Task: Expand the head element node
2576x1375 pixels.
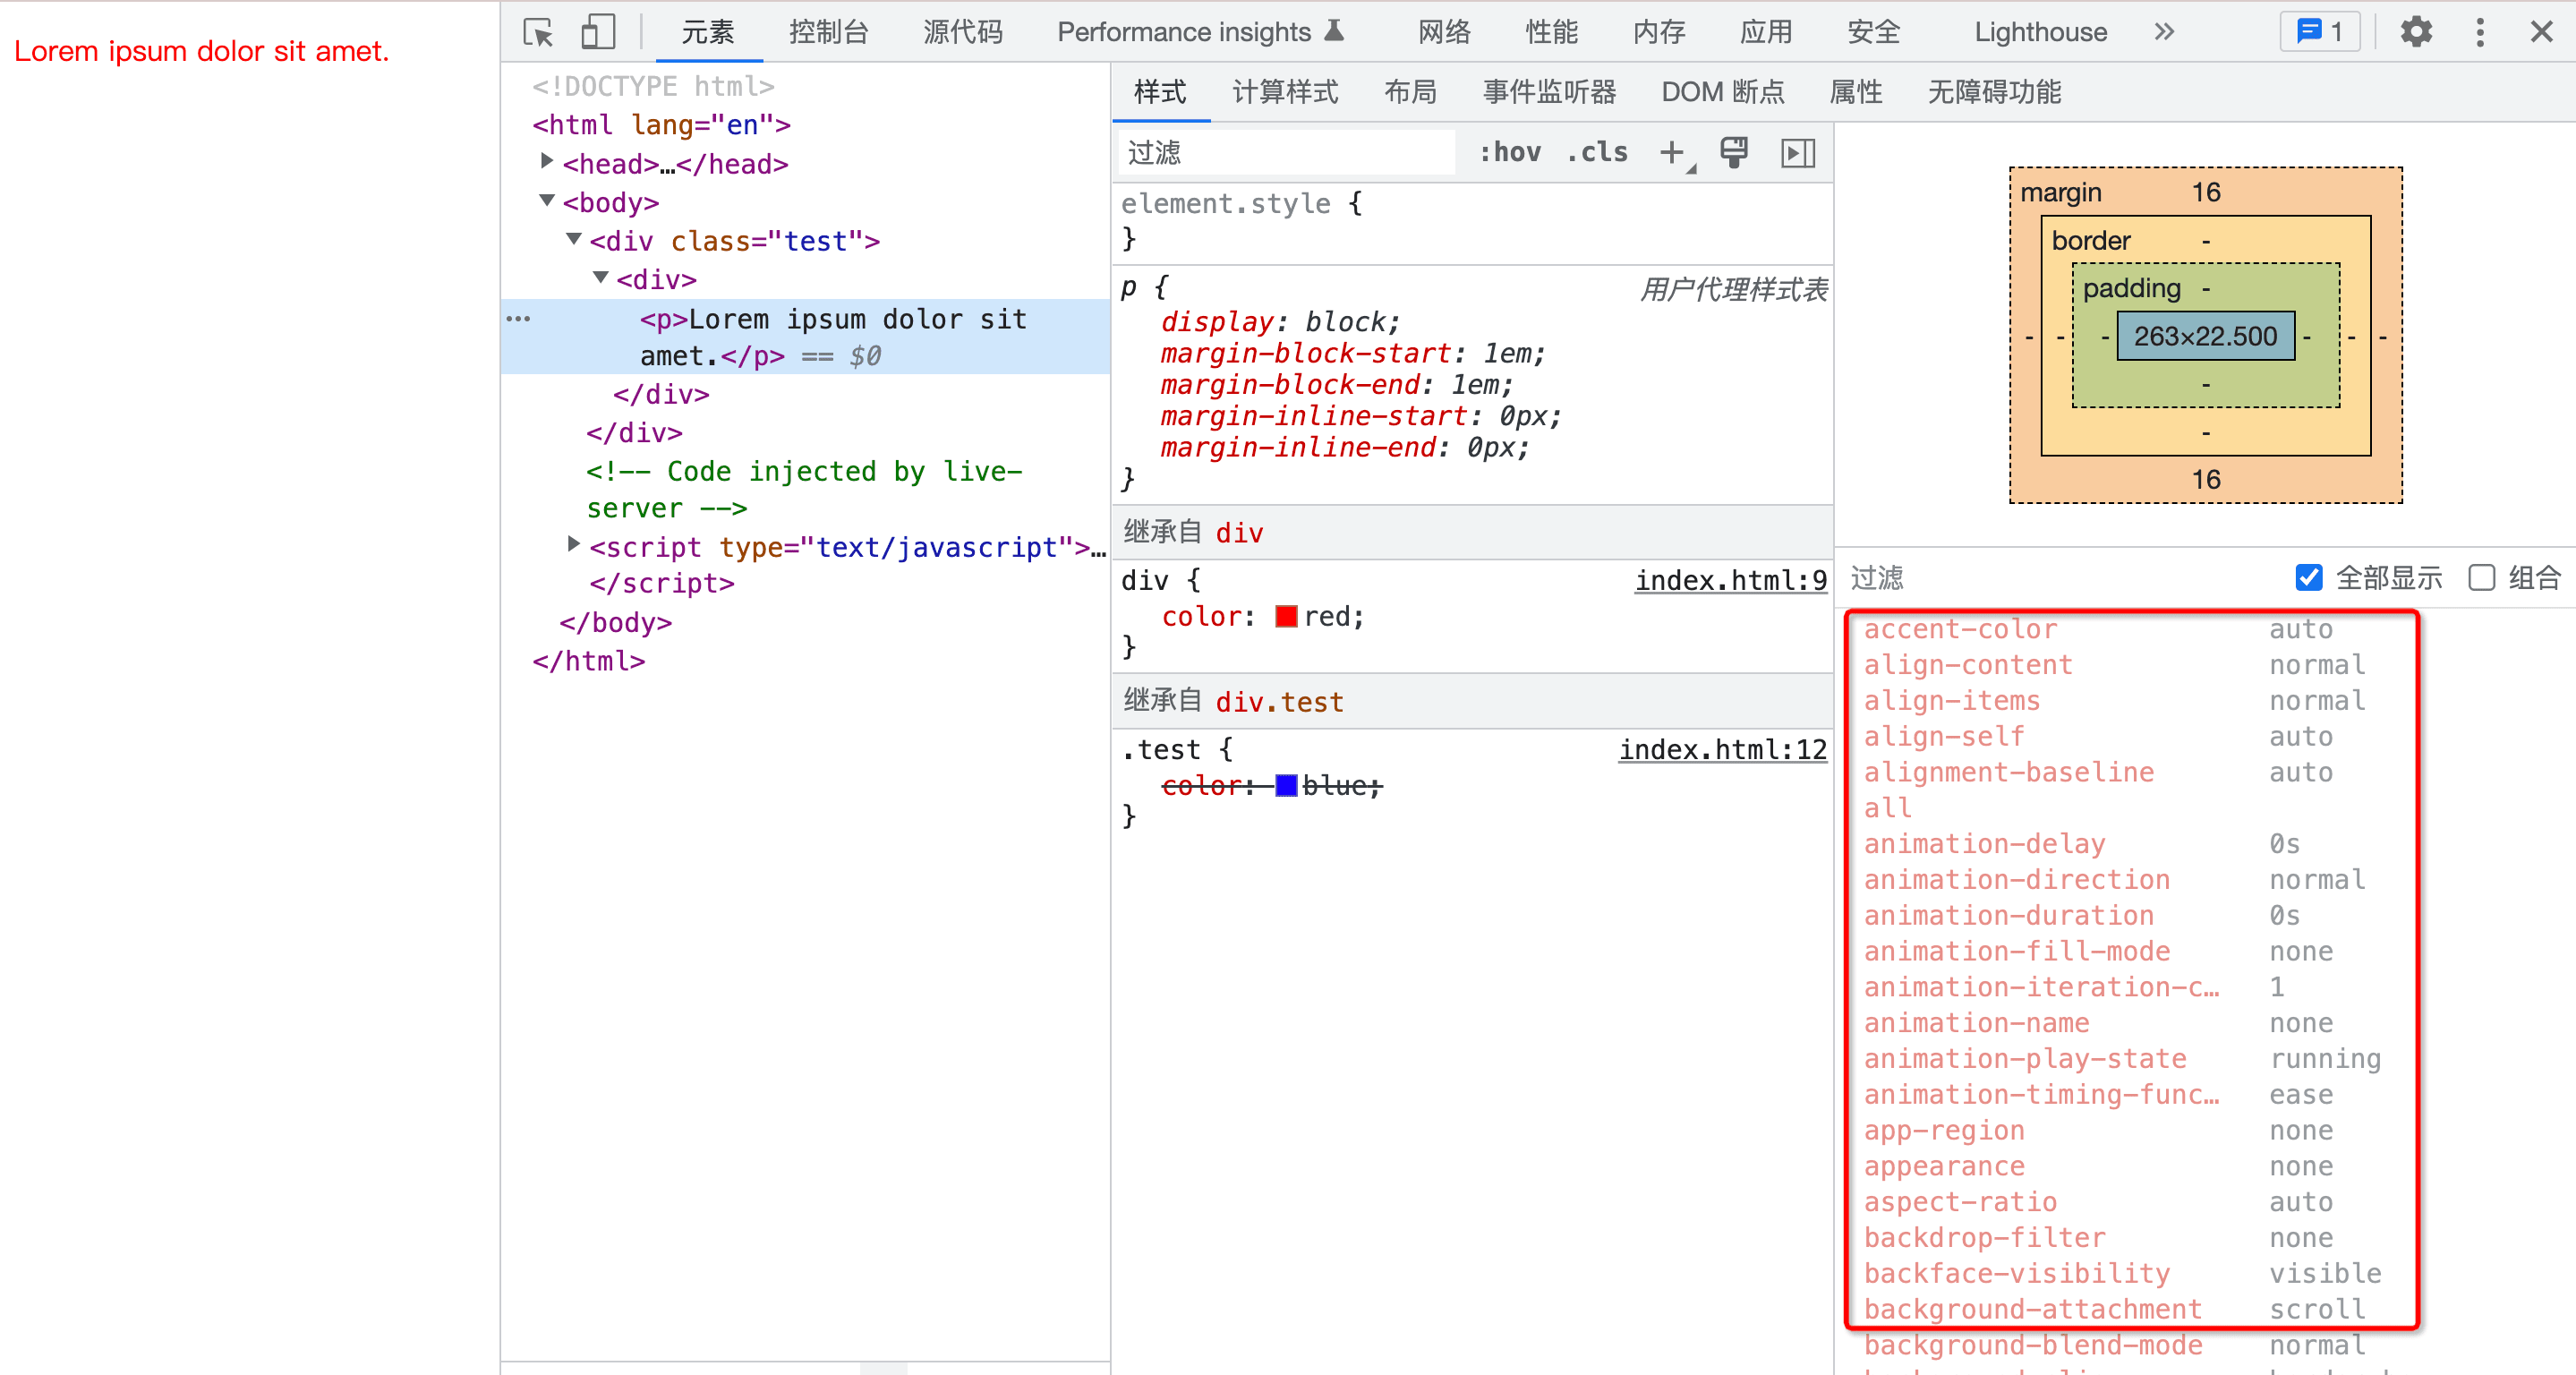Action: click(546, 162)
